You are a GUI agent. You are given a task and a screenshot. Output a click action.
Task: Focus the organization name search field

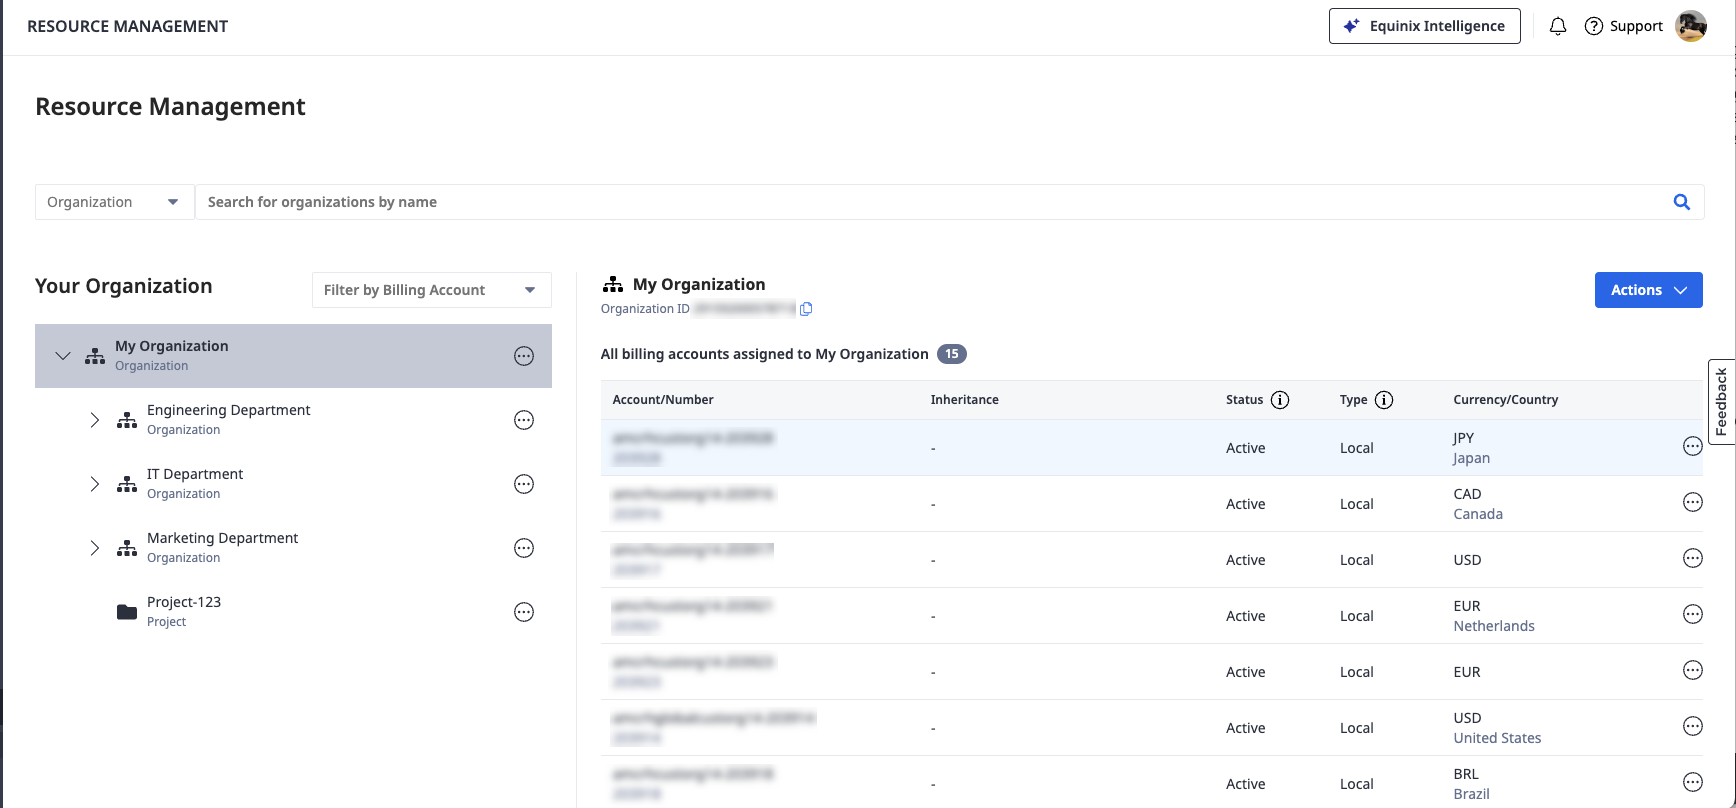(930, 202)
